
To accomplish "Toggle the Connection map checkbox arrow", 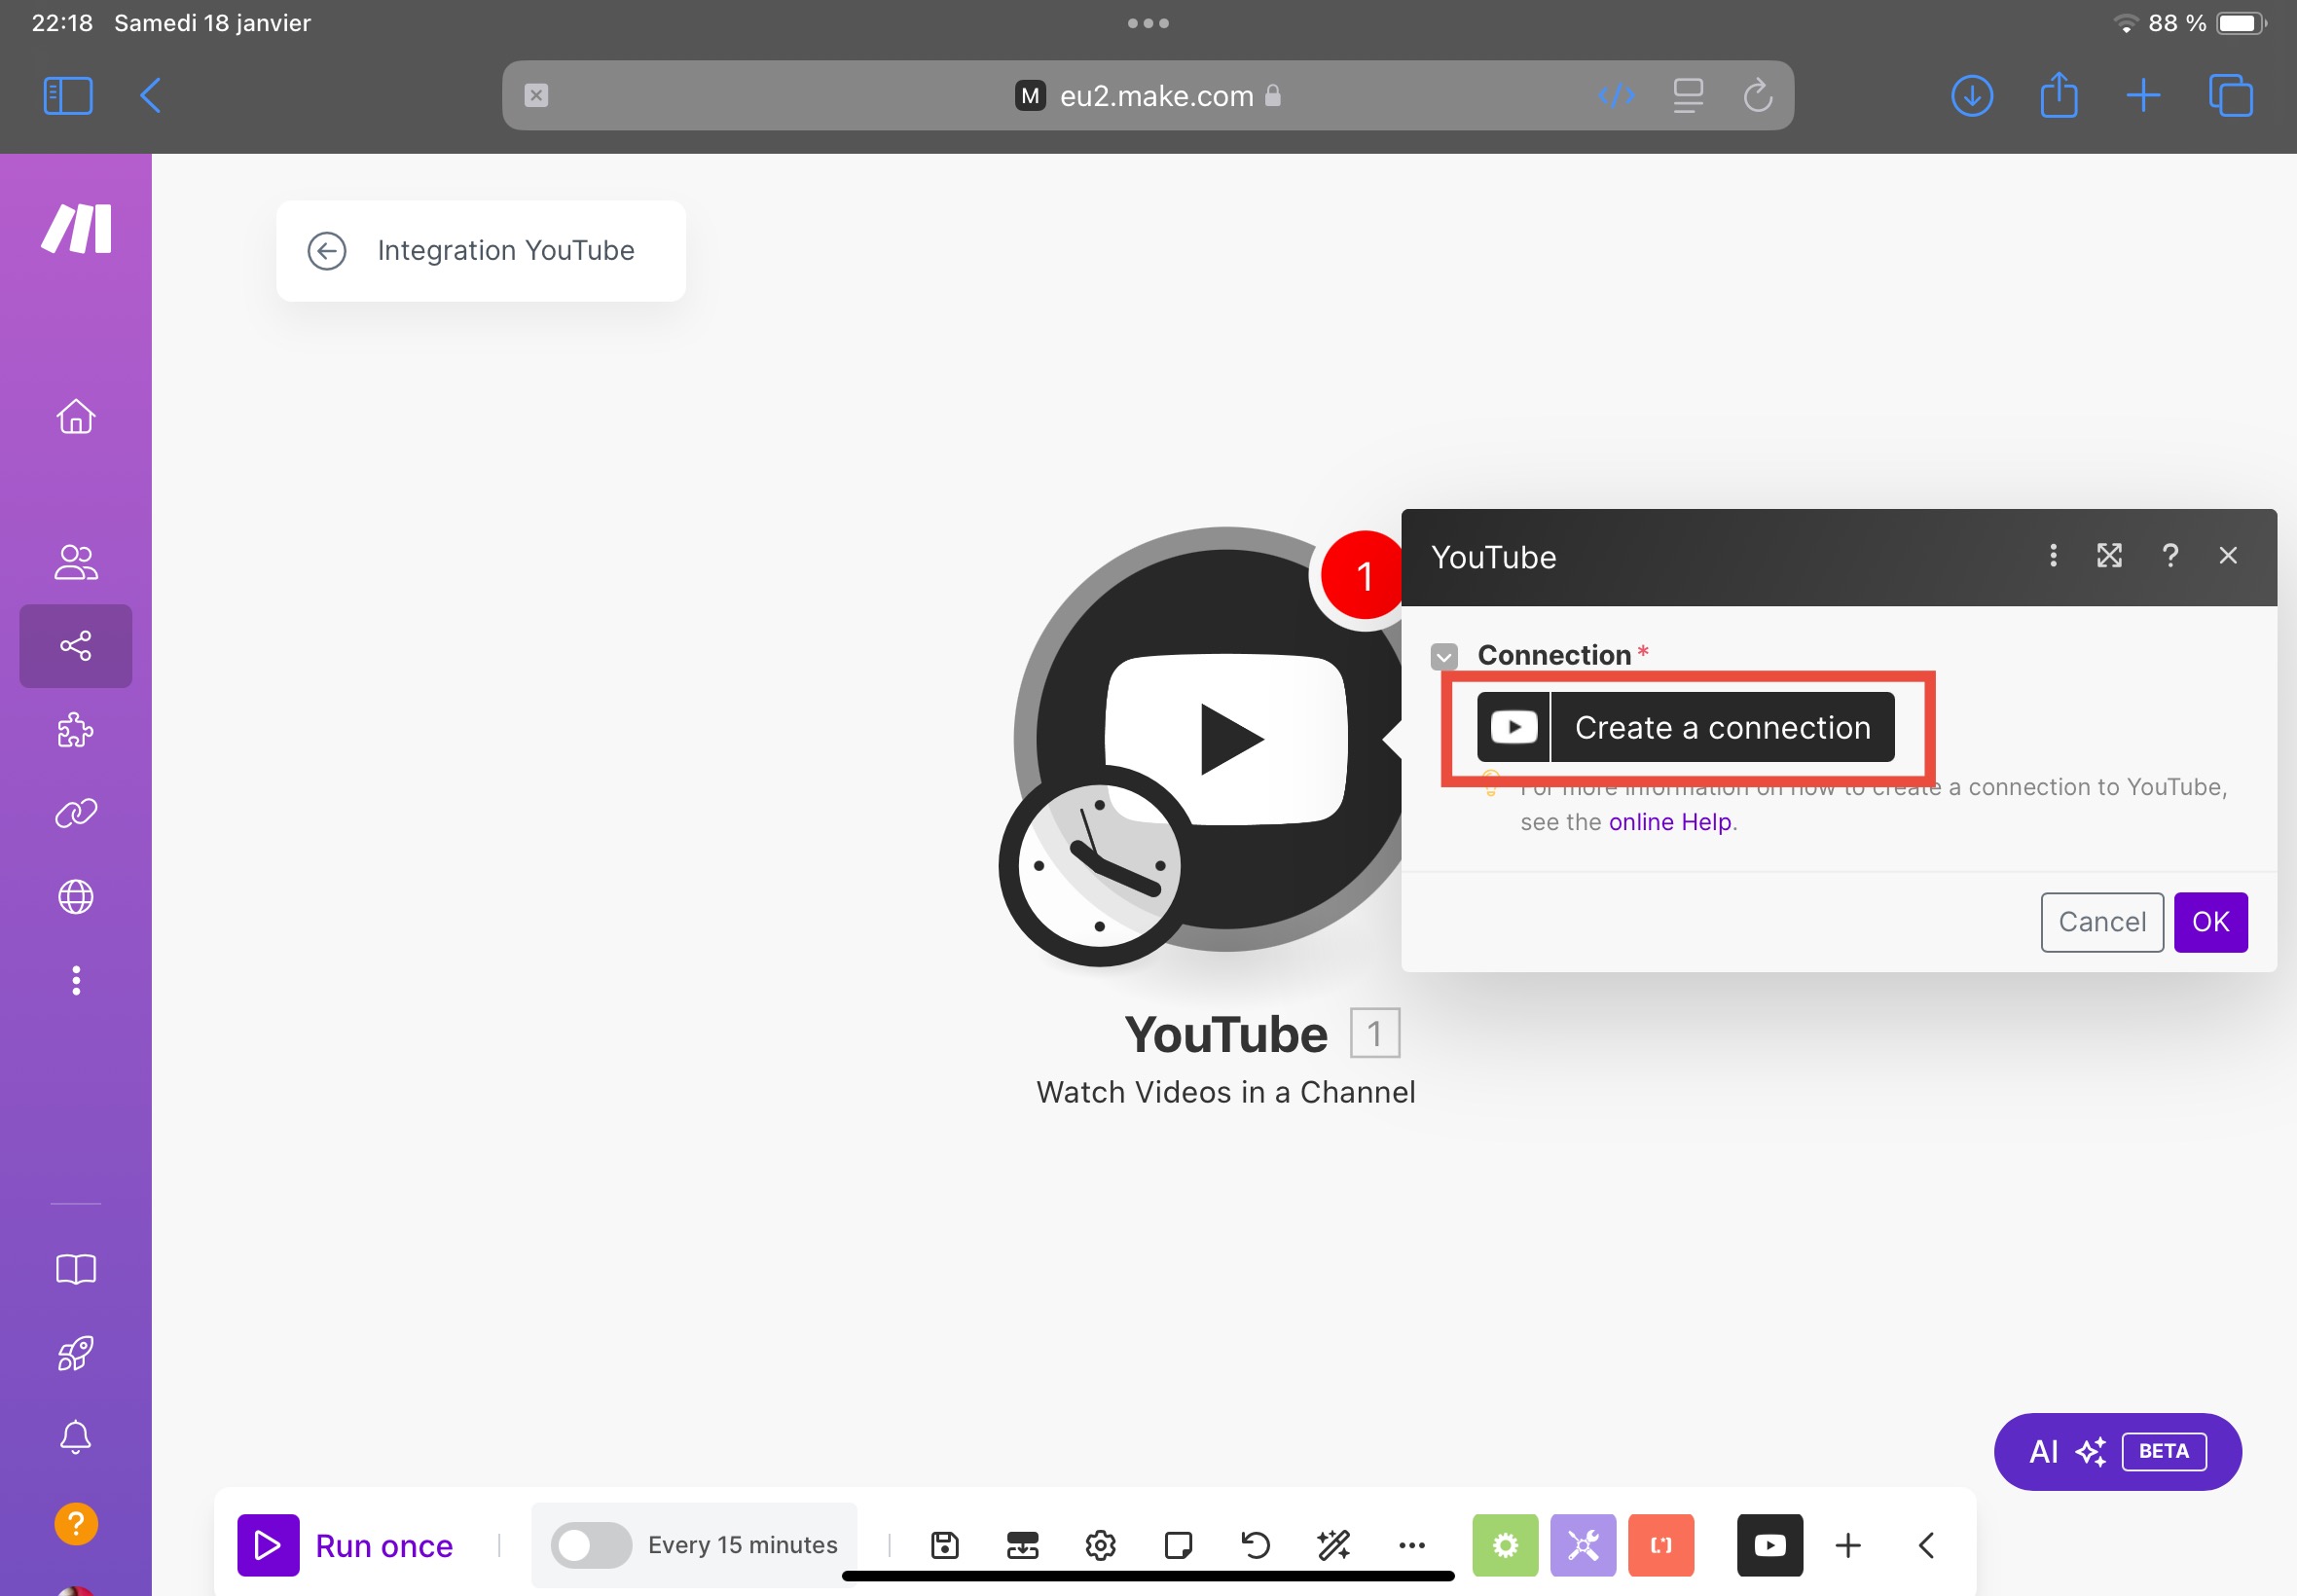I will coord(1443,656).
